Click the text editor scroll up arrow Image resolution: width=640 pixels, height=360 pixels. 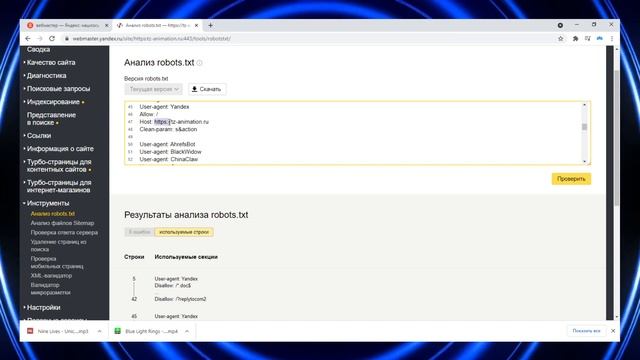click(x=584, y=105)
